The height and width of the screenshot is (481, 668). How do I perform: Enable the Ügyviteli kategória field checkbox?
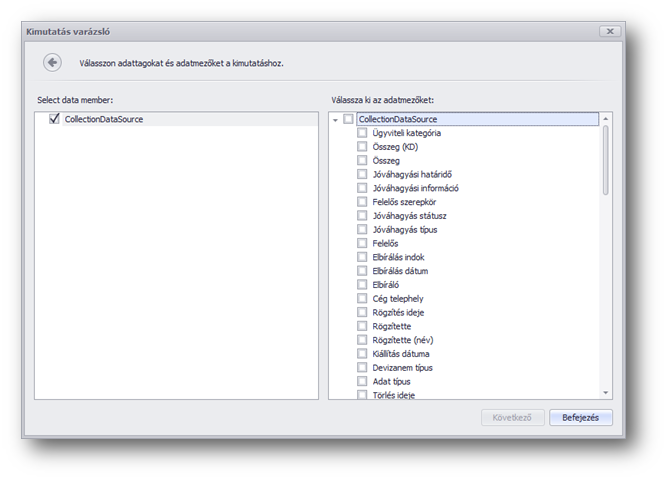(362, 133)
